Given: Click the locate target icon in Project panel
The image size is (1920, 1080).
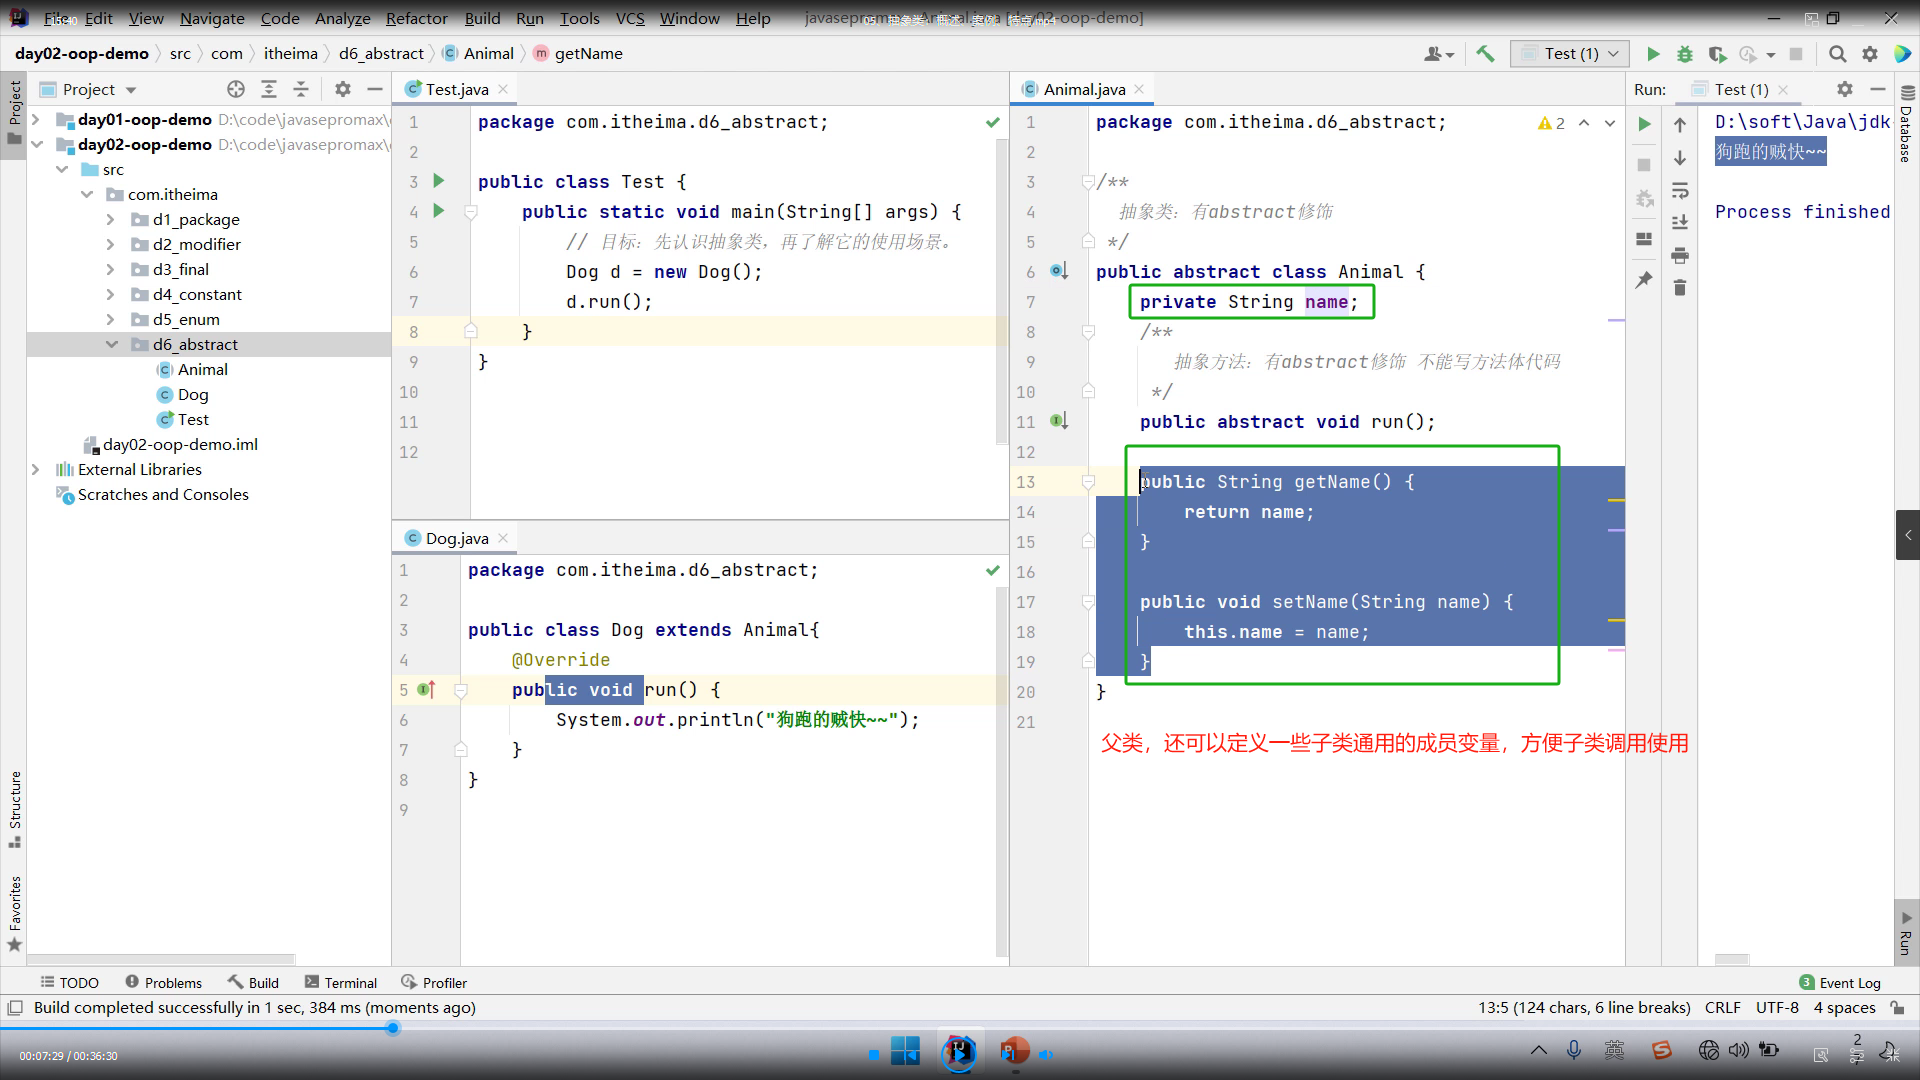Looking at the screenshot, I should pos(236,89).
